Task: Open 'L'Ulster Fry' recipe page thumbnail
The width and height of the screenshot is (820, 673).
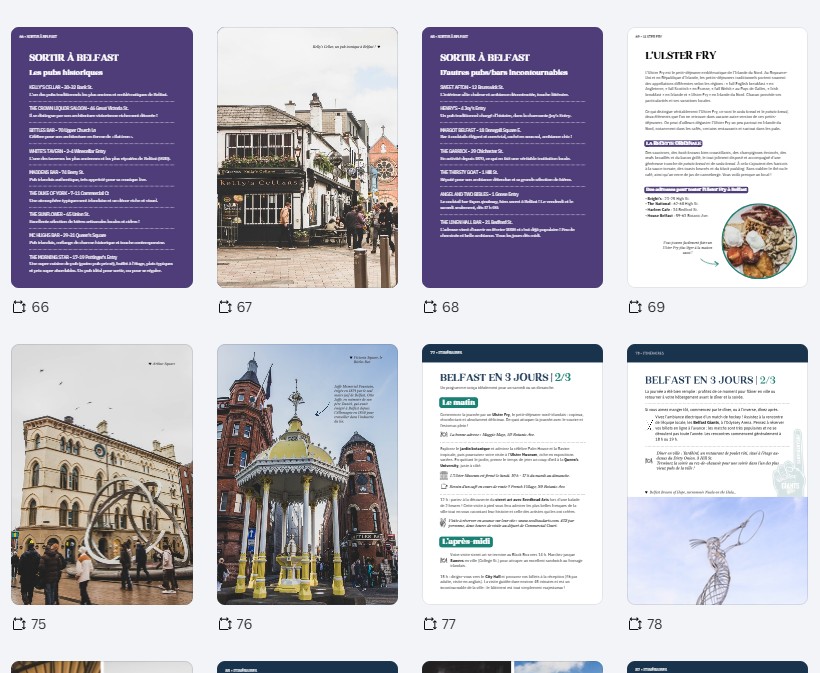Action: click(717, 157)
